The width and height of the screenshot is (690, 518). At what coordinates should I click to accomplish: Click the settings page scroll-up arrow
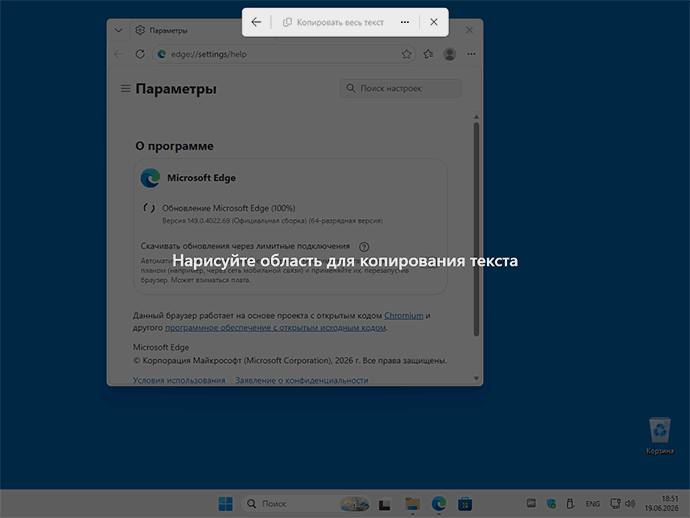476,117
